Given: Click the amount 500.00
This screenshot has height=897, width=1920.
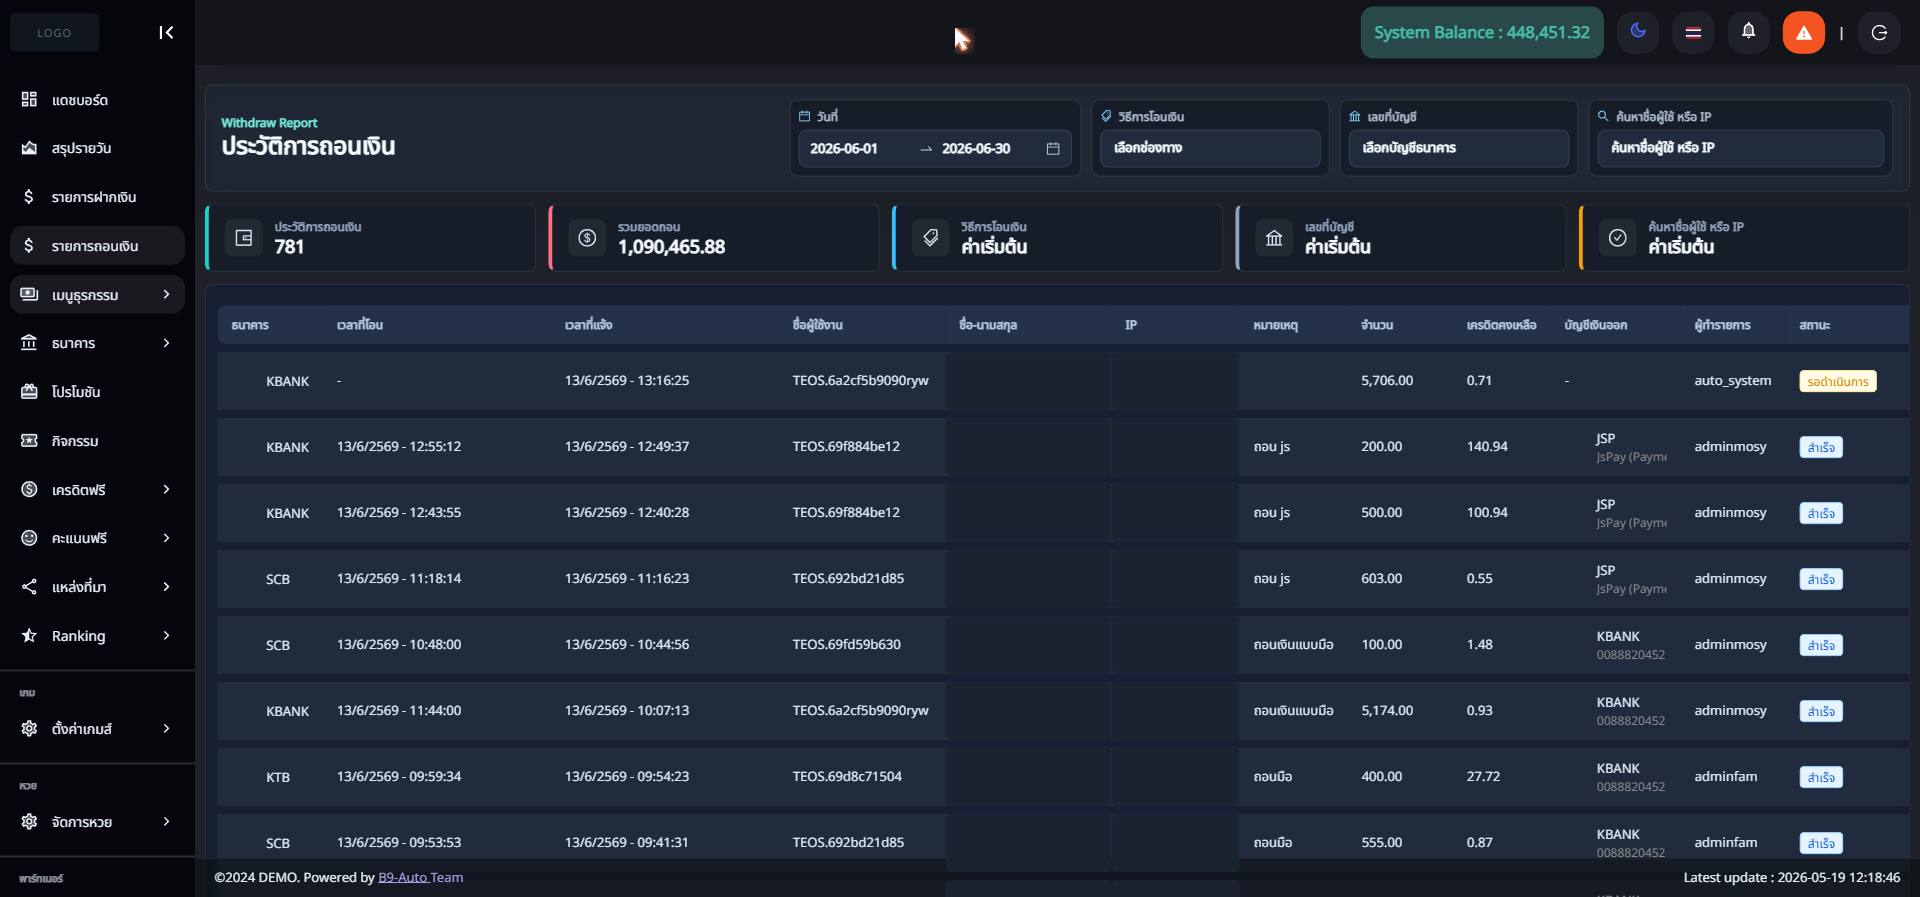Looking at the screenshot, I should [x=1382, y=512].
